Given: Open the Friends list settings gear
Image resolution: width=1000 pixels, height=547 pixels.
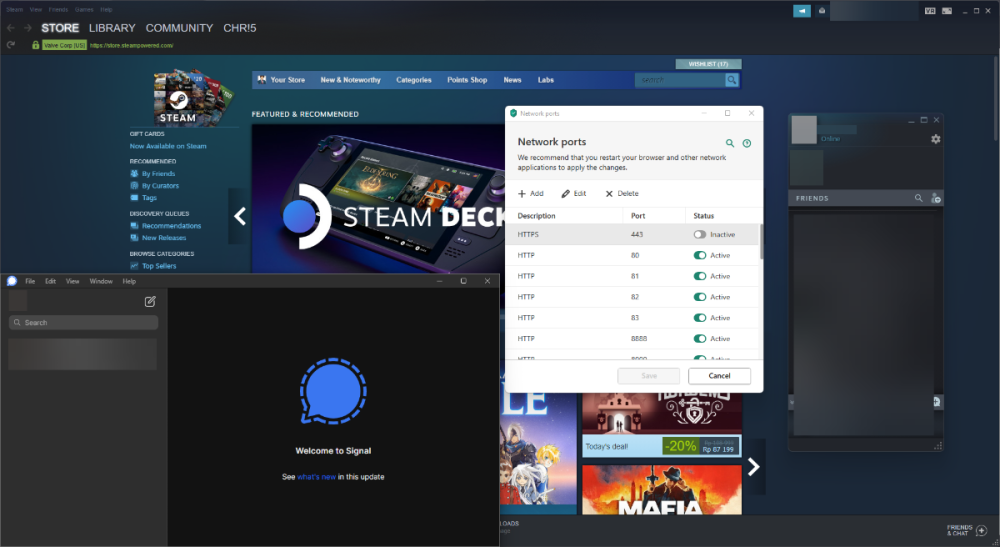Looking at the screenshot, I should pyautogui.click(x=935, y=139).
